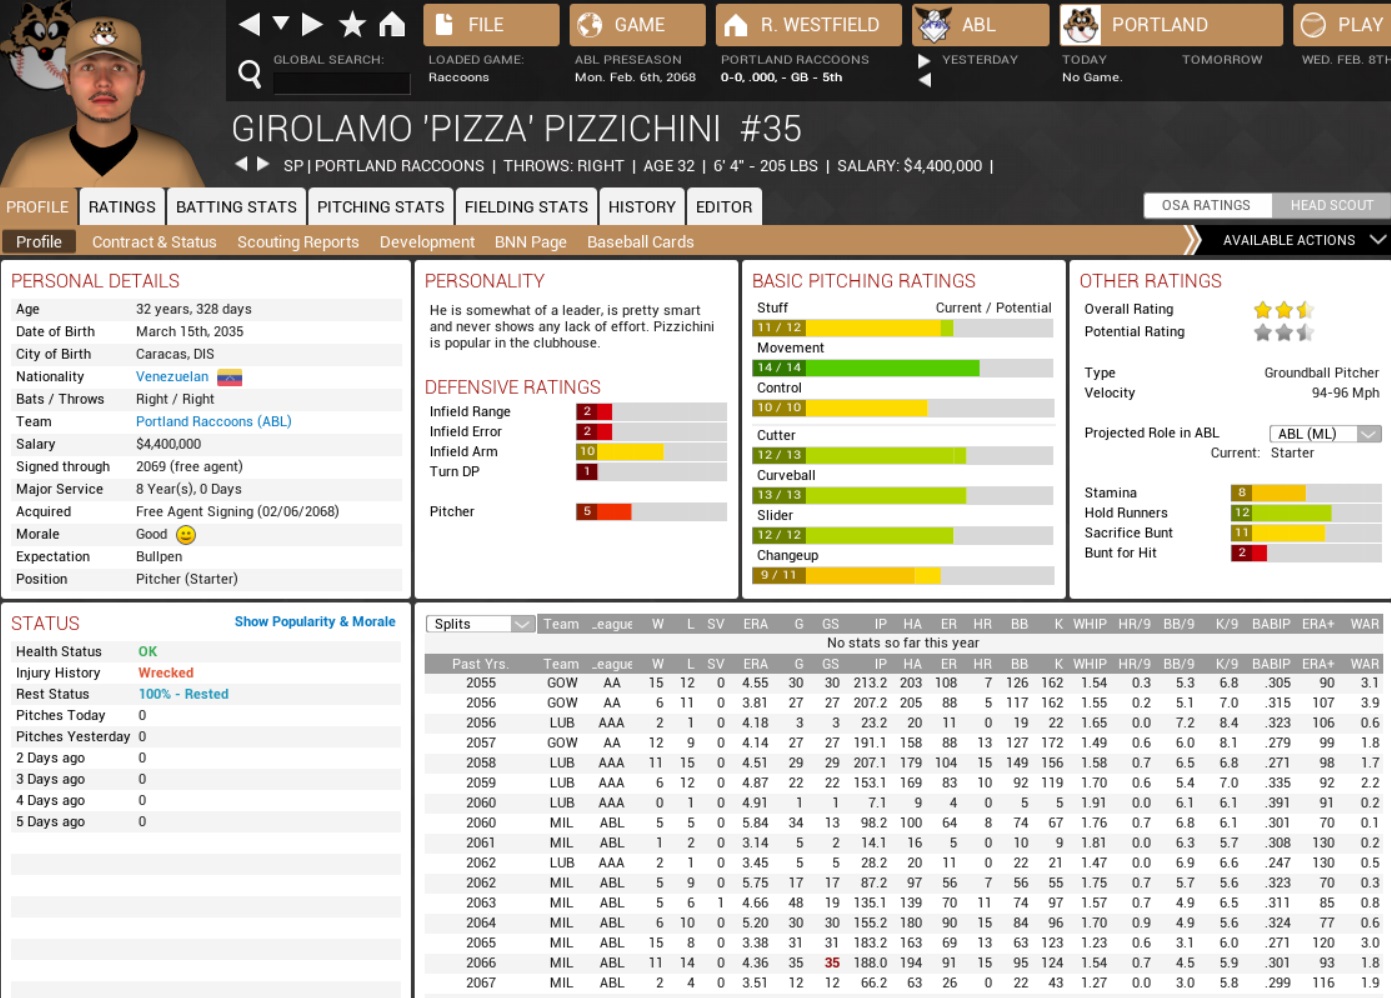Screen dimensions: 1391x998
Task: Click the global search magnifier icon
Action: (250, 73)
